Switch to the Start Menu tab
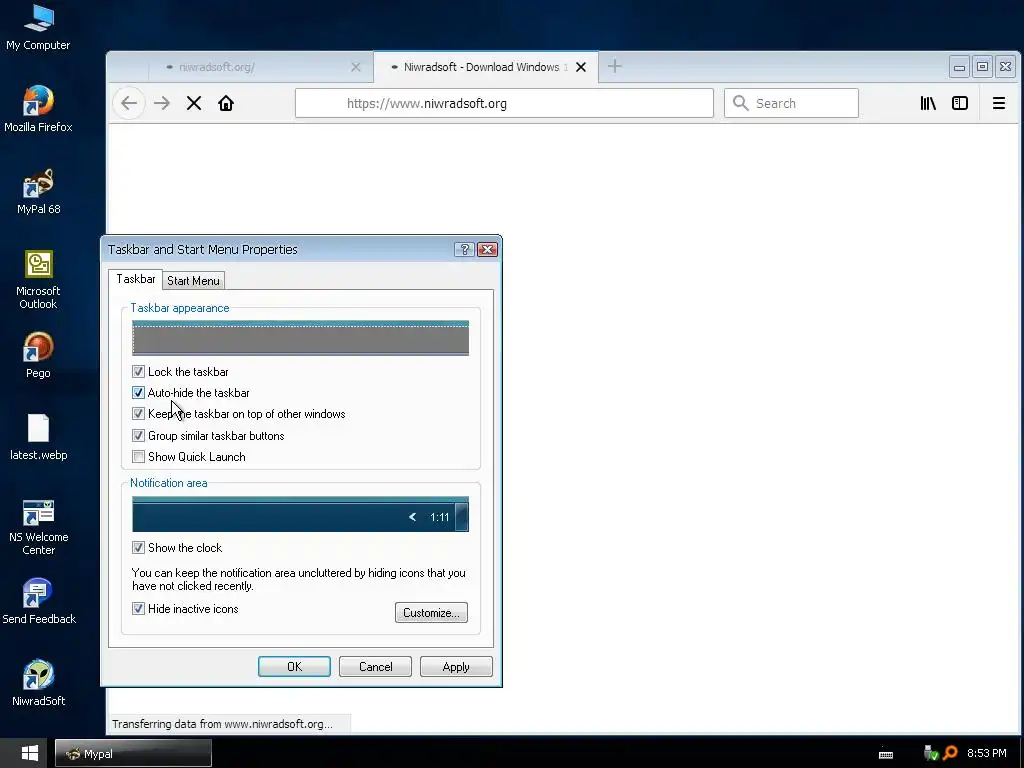 pyautogui.click(x=193, y=281)
